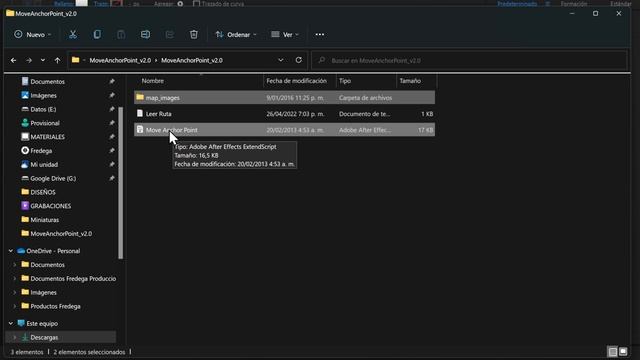Switch to large icons view in status bar
The height and width of the screenshot is (360, 640).
[623, 352]
